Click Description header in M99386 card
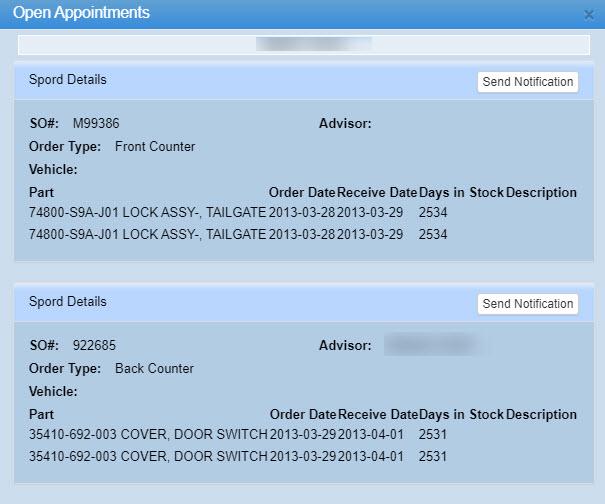 coord(541,192)
